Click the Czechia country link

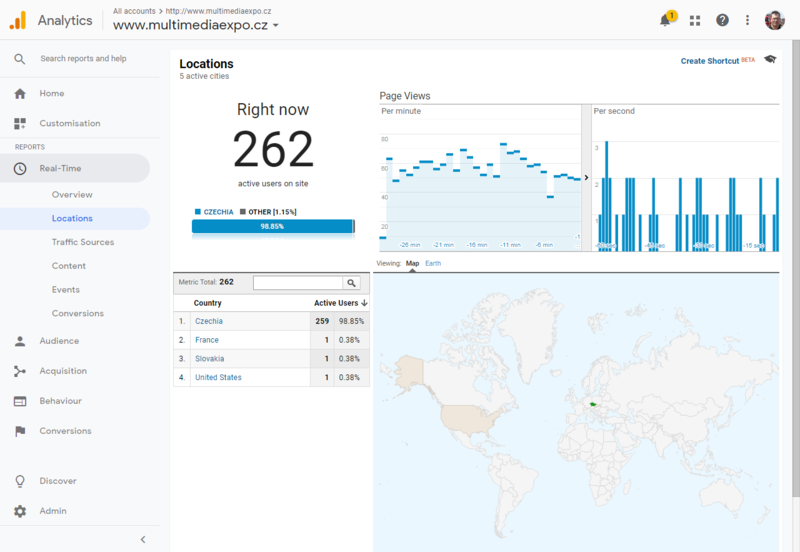(x=209, y=321)
